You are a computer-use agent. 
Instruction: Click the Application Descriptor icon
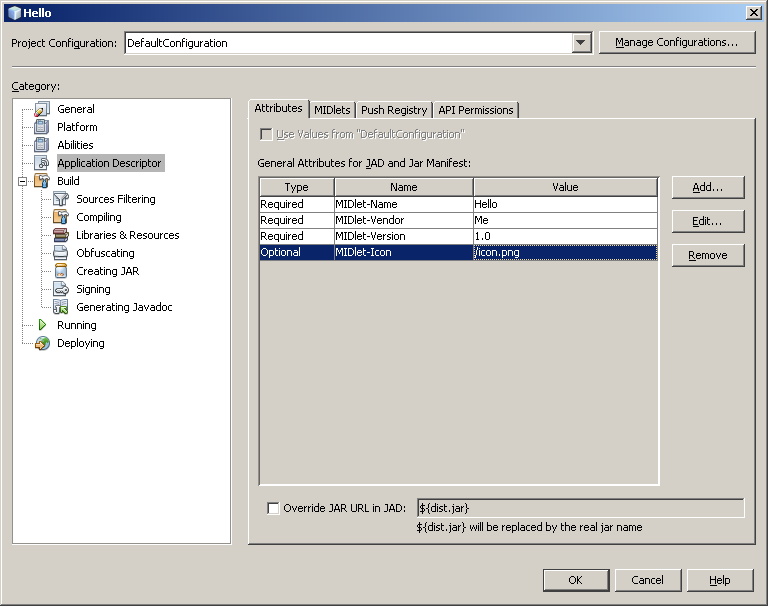click(42, 163)
